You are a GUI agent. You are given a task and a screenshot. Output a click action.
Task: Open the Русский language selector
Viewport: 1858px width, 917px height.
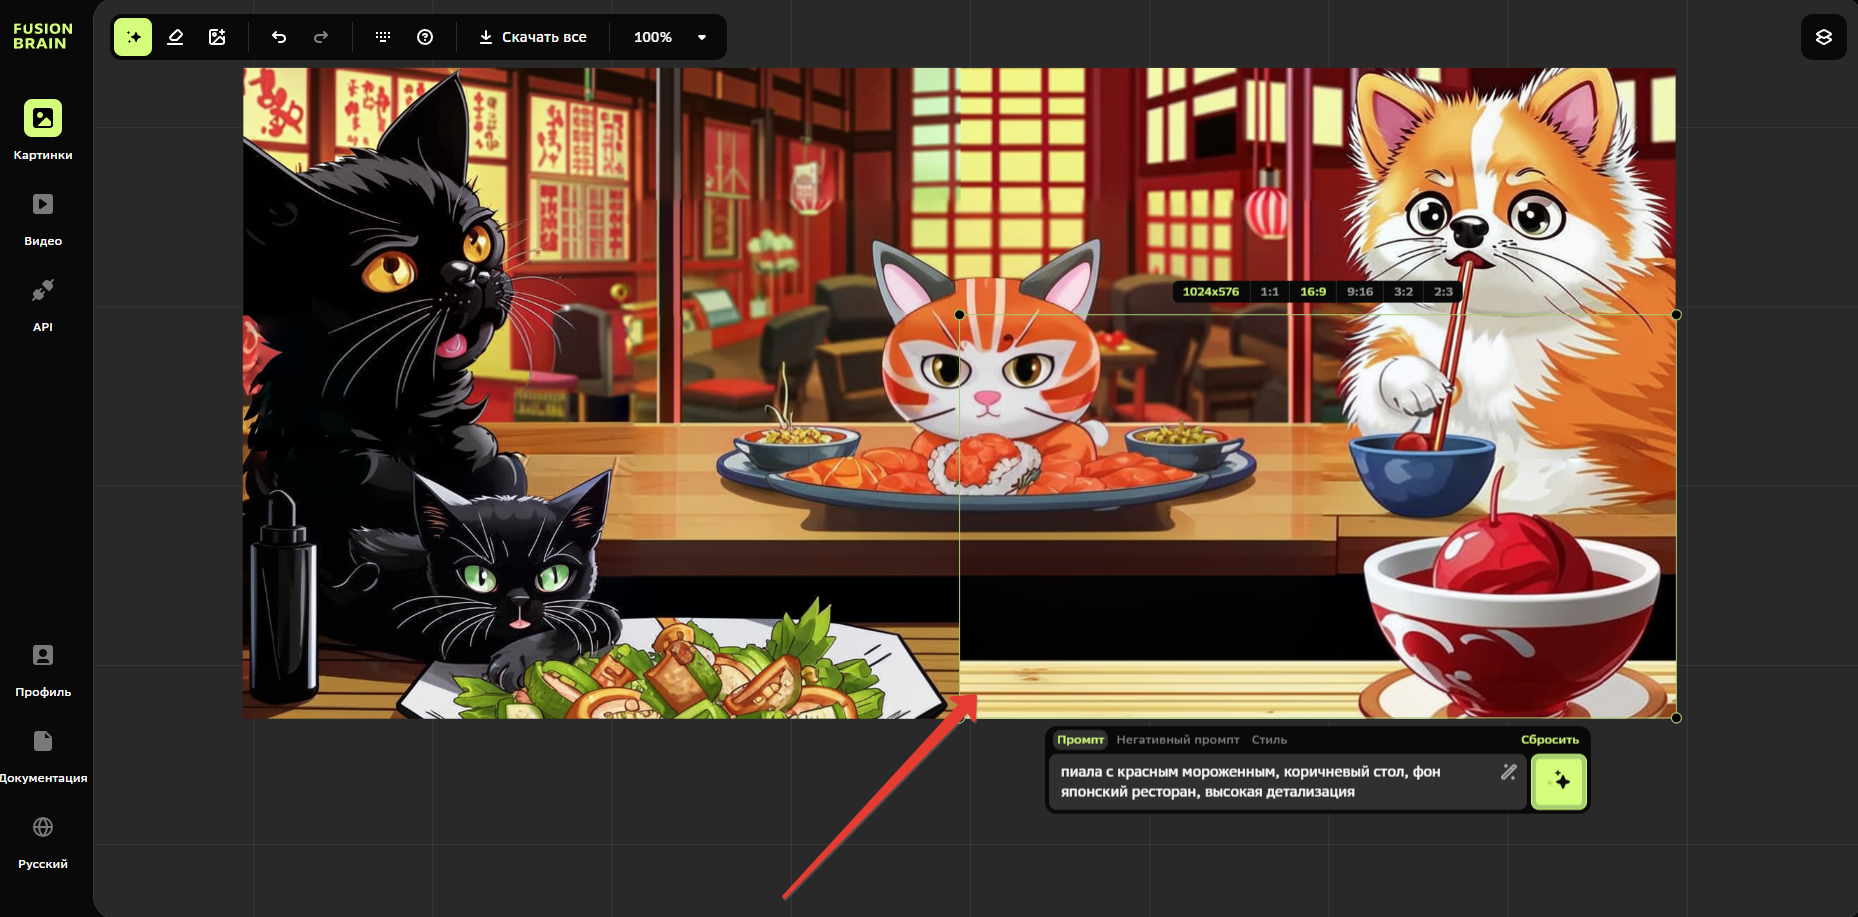[43, 841]
